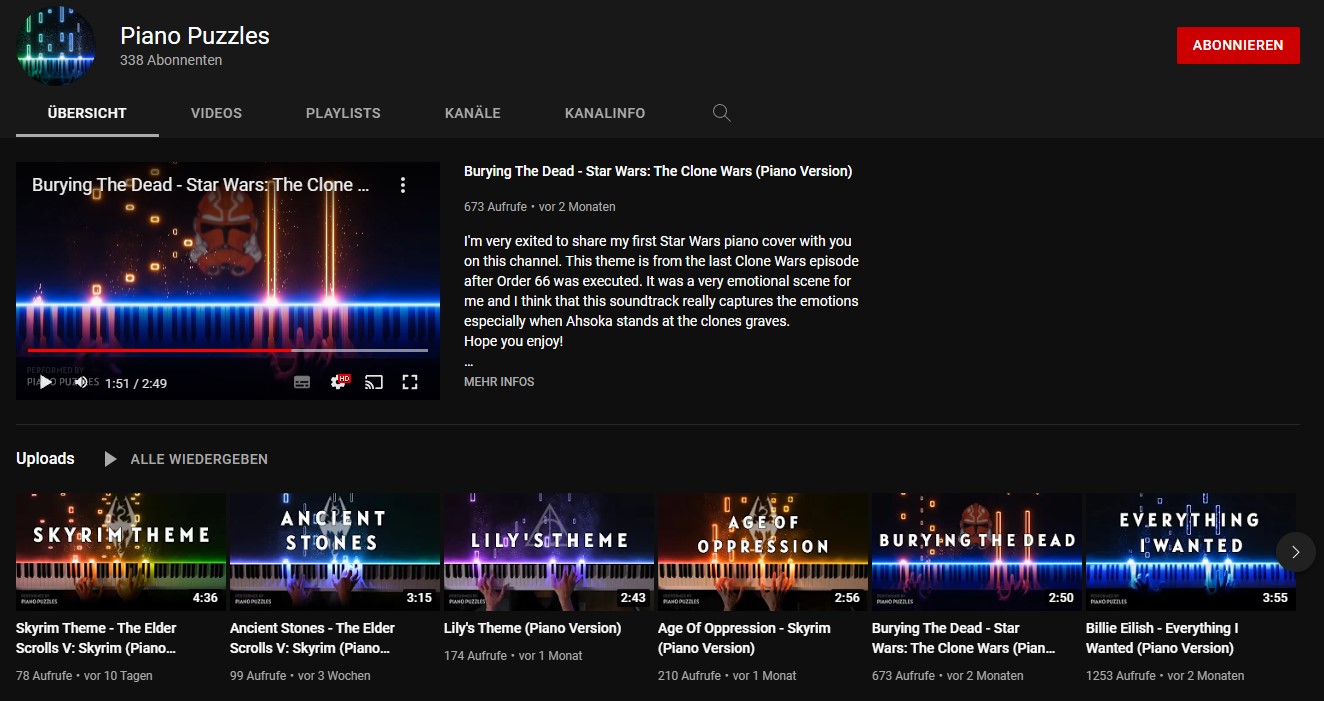Open the Skyrim Theme video thumbnail

[x=121, y=552]
